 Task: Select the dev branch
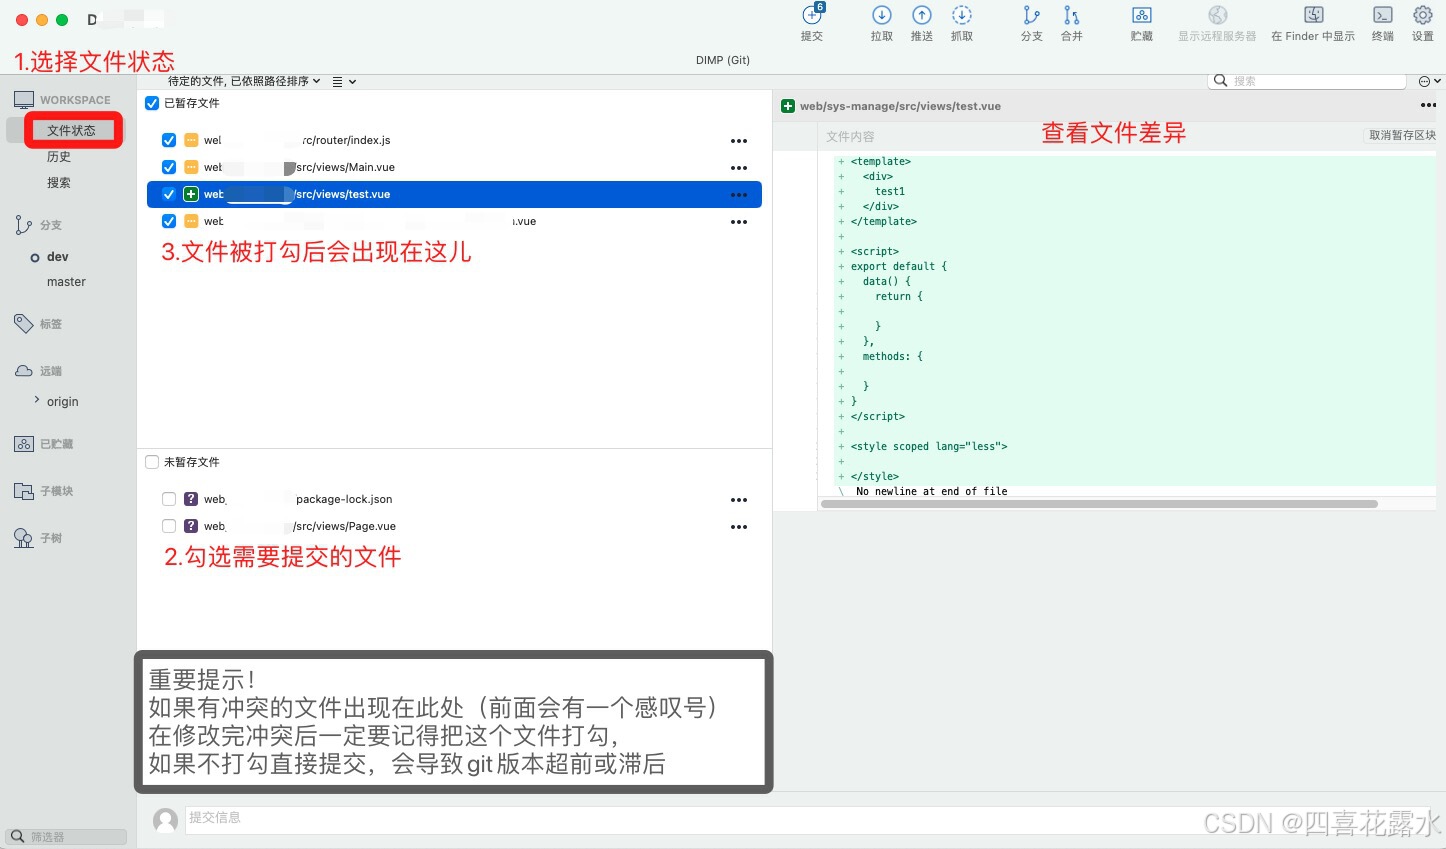coord(58,257)
